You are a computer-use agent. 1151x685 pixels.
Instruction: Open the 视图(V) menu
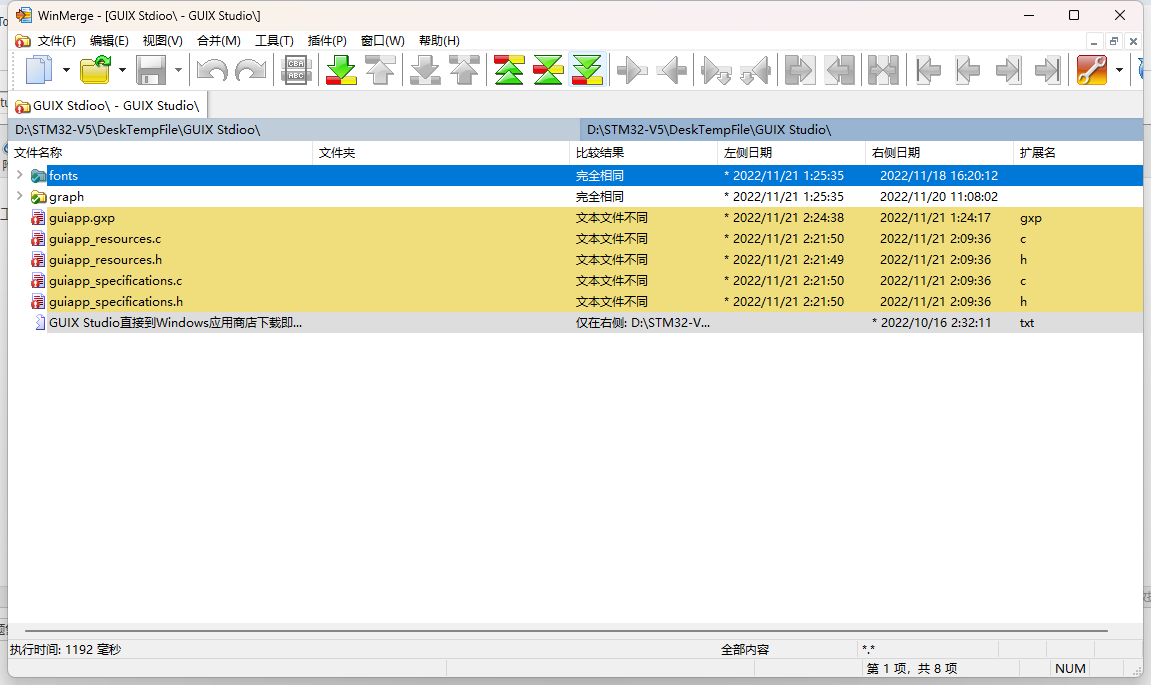pyautogui.click(x=162, y=41)
